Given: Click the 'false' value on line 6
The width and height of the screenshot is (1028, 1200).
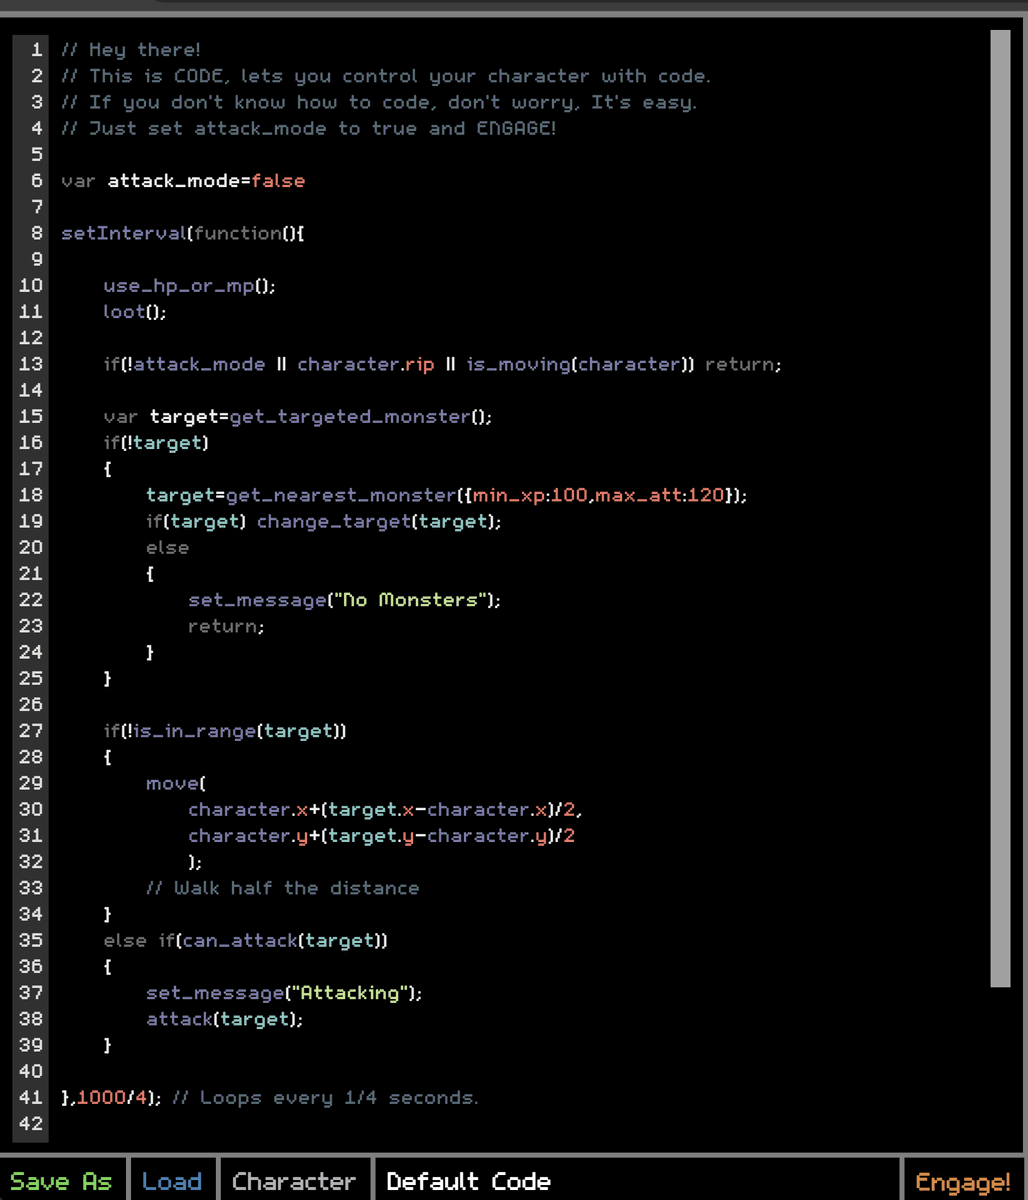Looking at the screenshot, I should (x=278, y=181).
